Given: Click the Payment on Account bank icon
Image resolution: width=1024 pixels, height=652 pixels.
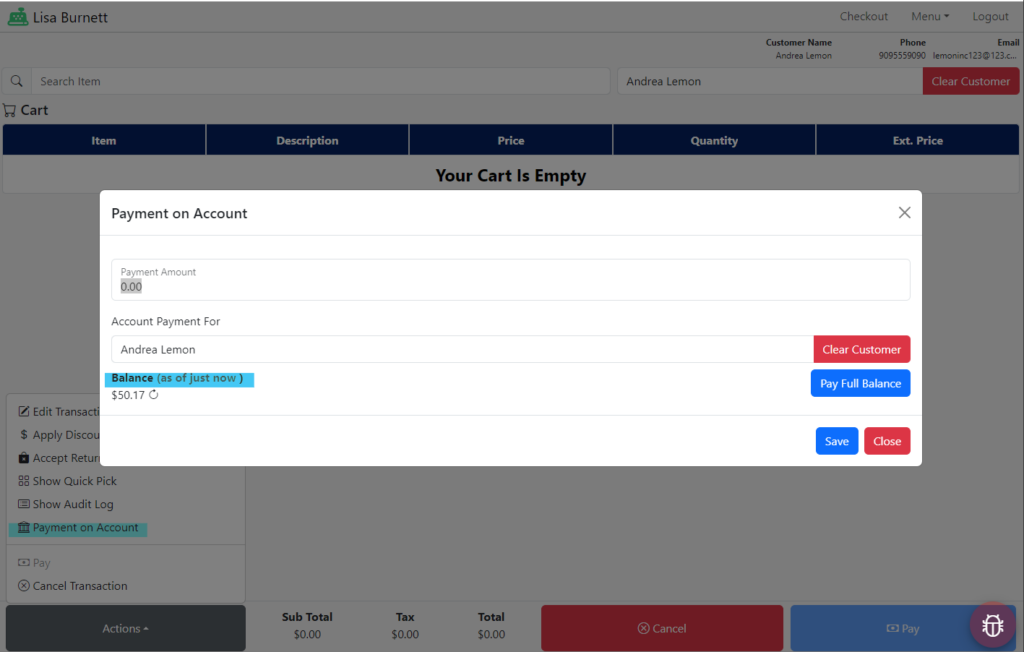Looking at the screenshot, I should [22, 527].
